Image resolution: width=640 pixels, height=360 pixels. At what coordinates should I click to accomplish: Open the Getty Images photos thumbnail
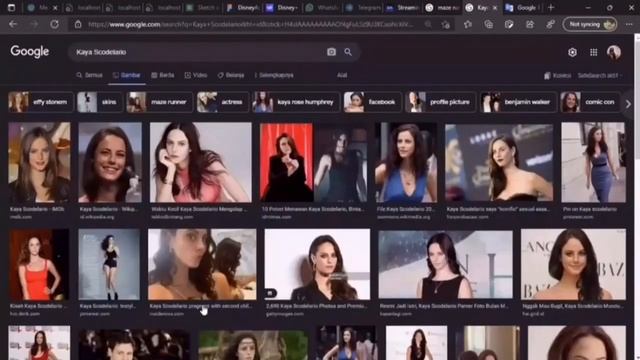coord(317,264)
